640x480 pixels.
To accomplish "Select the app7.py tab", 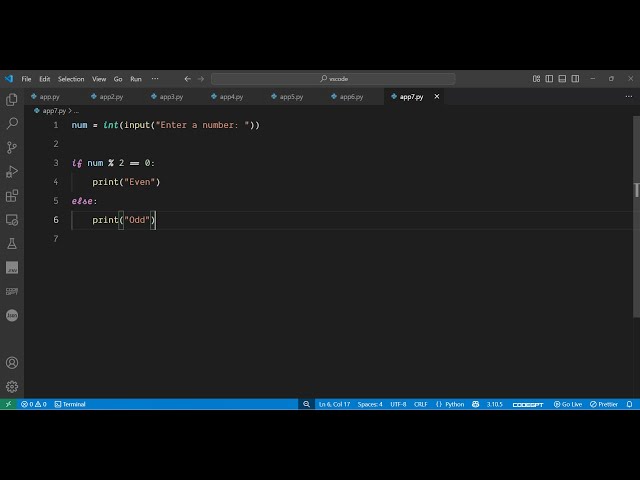I will click(411, 97).
